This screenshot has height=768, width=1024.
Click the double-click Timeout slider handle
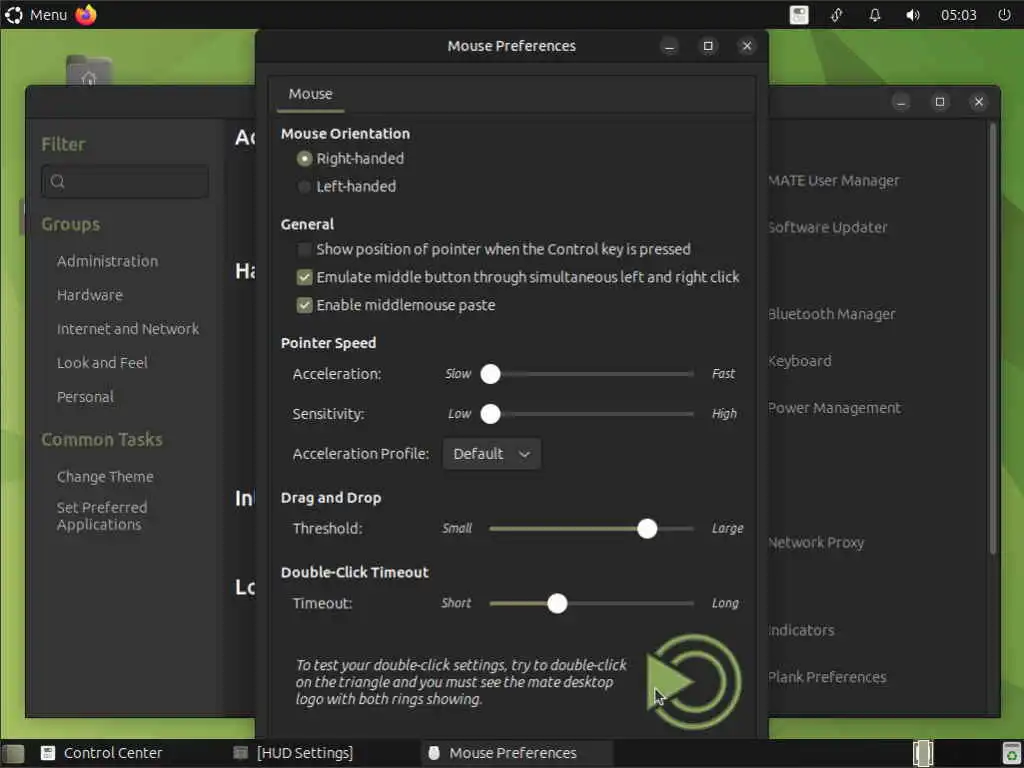click(557, 603)
